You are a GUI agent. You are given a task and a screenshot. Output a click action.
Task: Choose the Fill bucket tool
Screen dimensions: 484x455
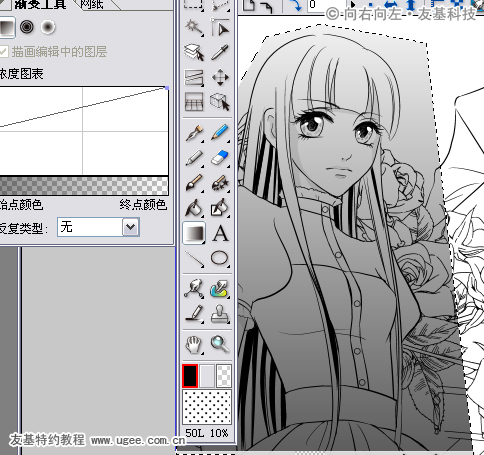194,208
